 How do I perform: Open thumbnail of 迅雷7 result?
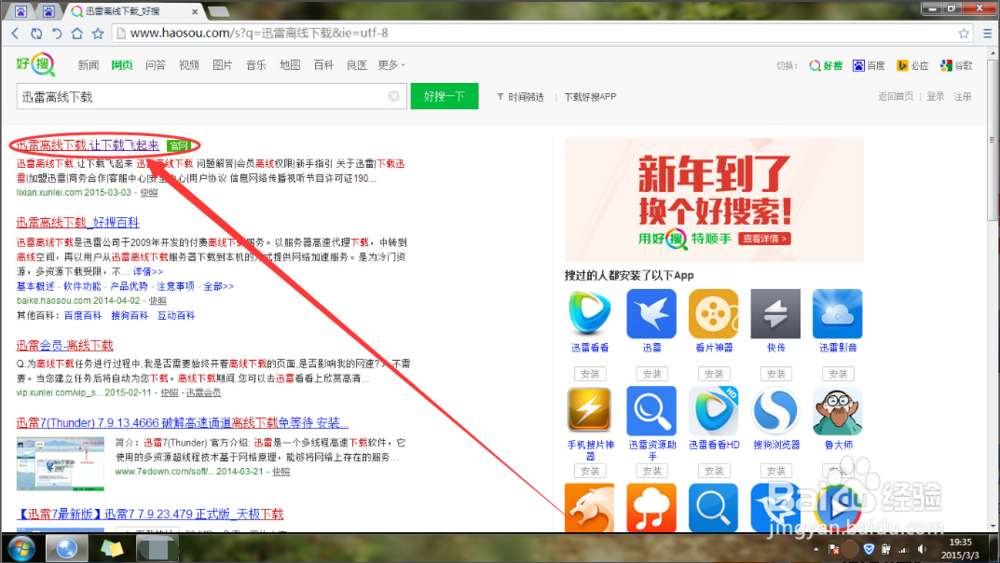61,464
